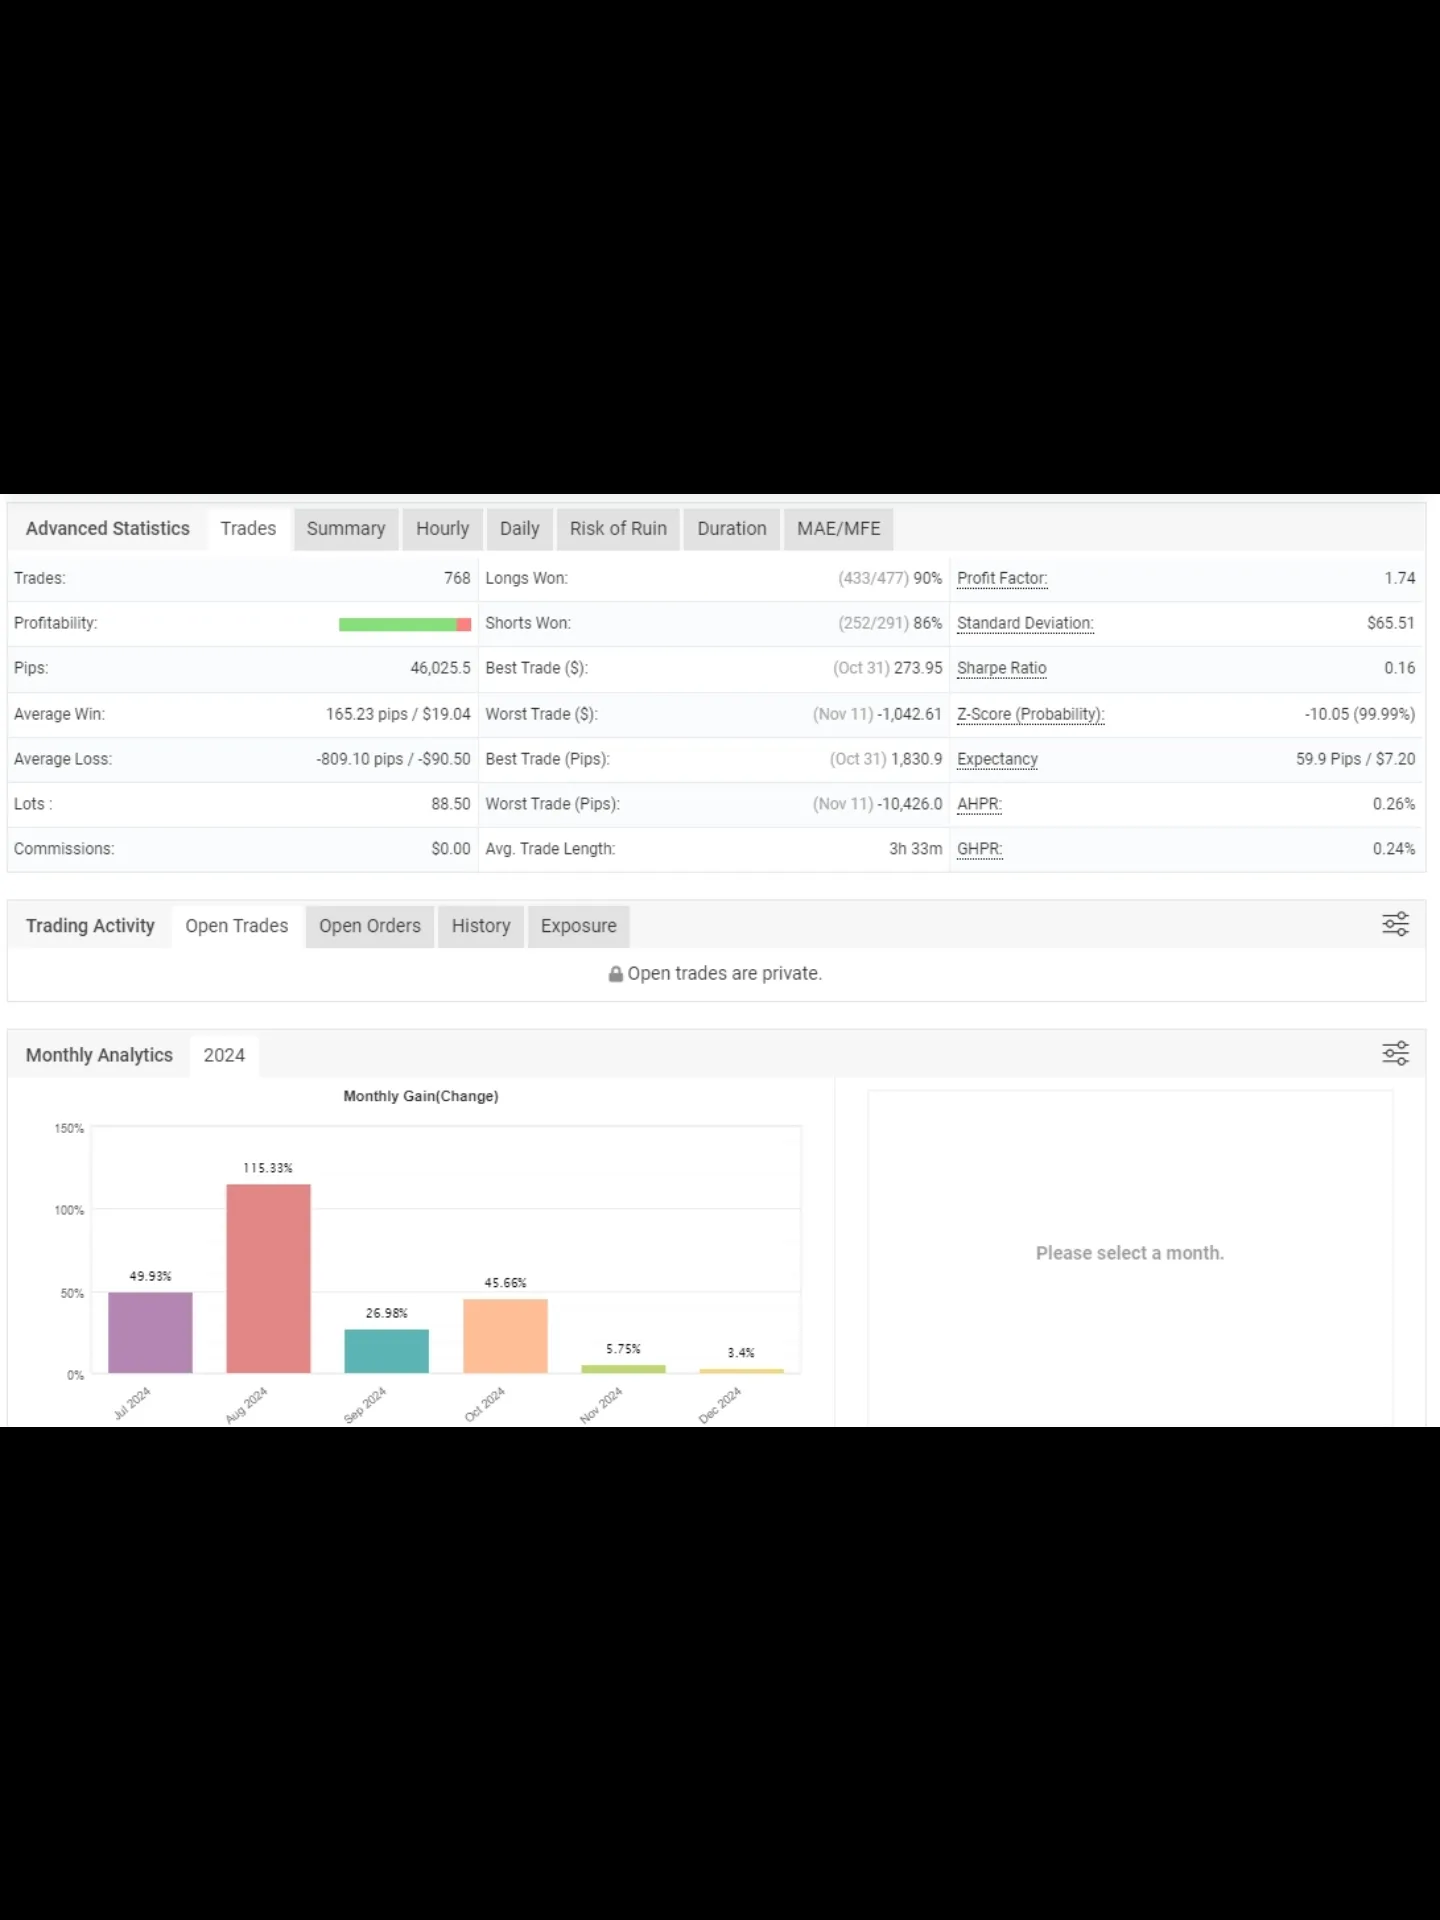Viewport: 1440px width, 1920px height.
Task: Switch to the Summary tab
Action: pos(345,529)
